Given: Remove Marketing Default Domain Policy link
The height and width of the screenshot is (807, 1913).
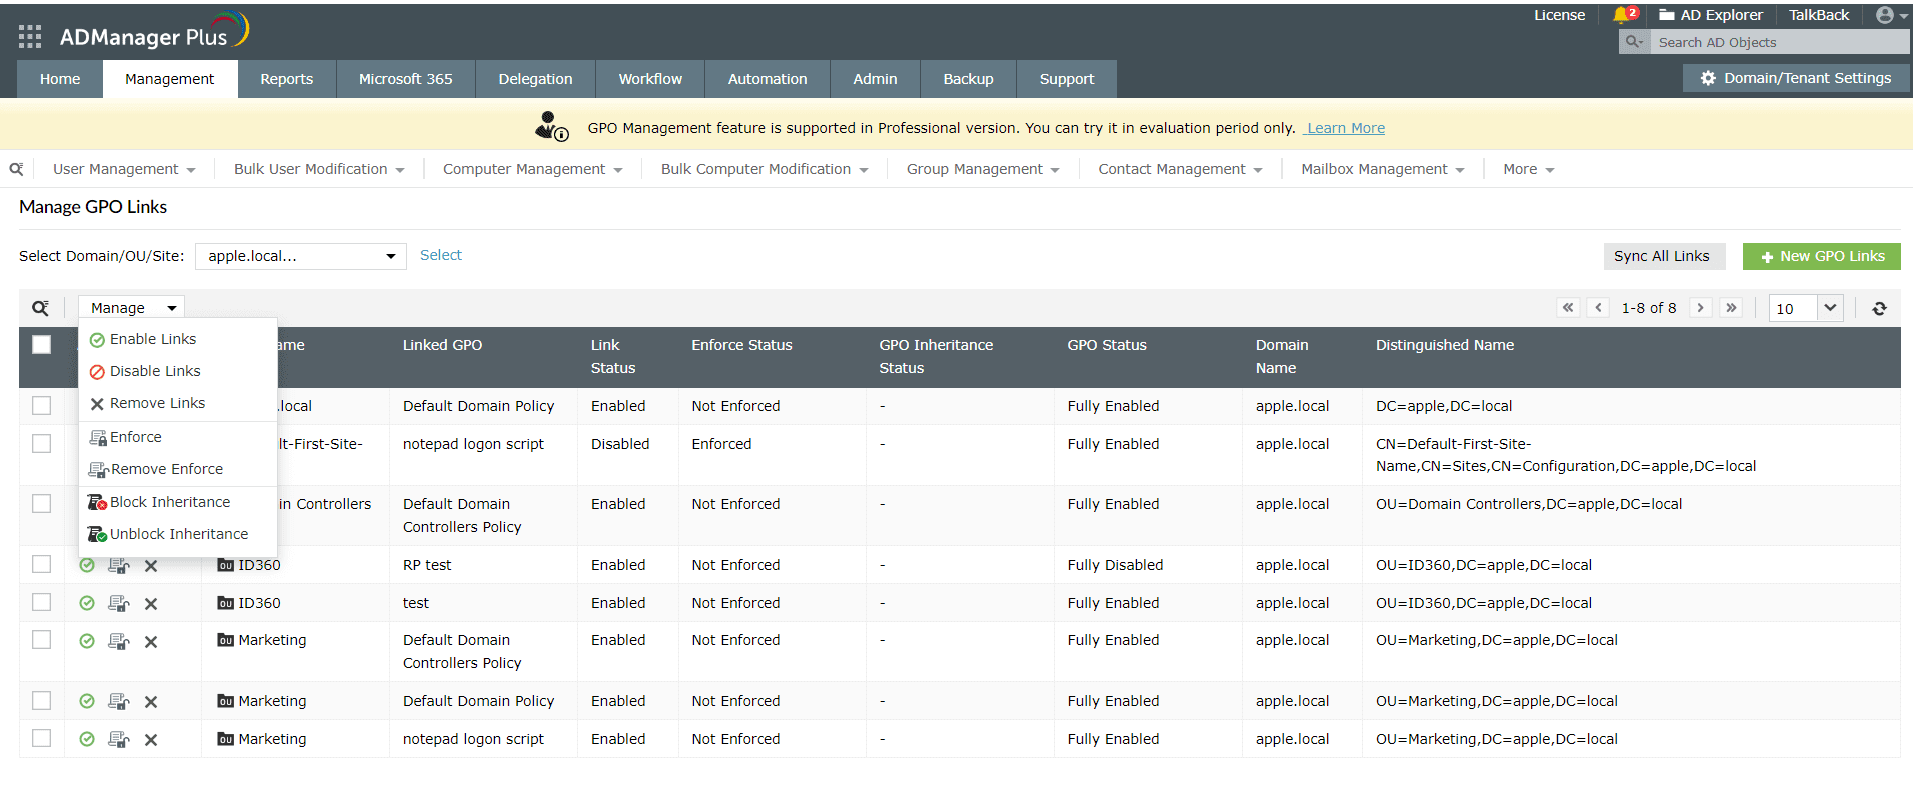Looking at the screenshot, I should click(x=151, y=702).
